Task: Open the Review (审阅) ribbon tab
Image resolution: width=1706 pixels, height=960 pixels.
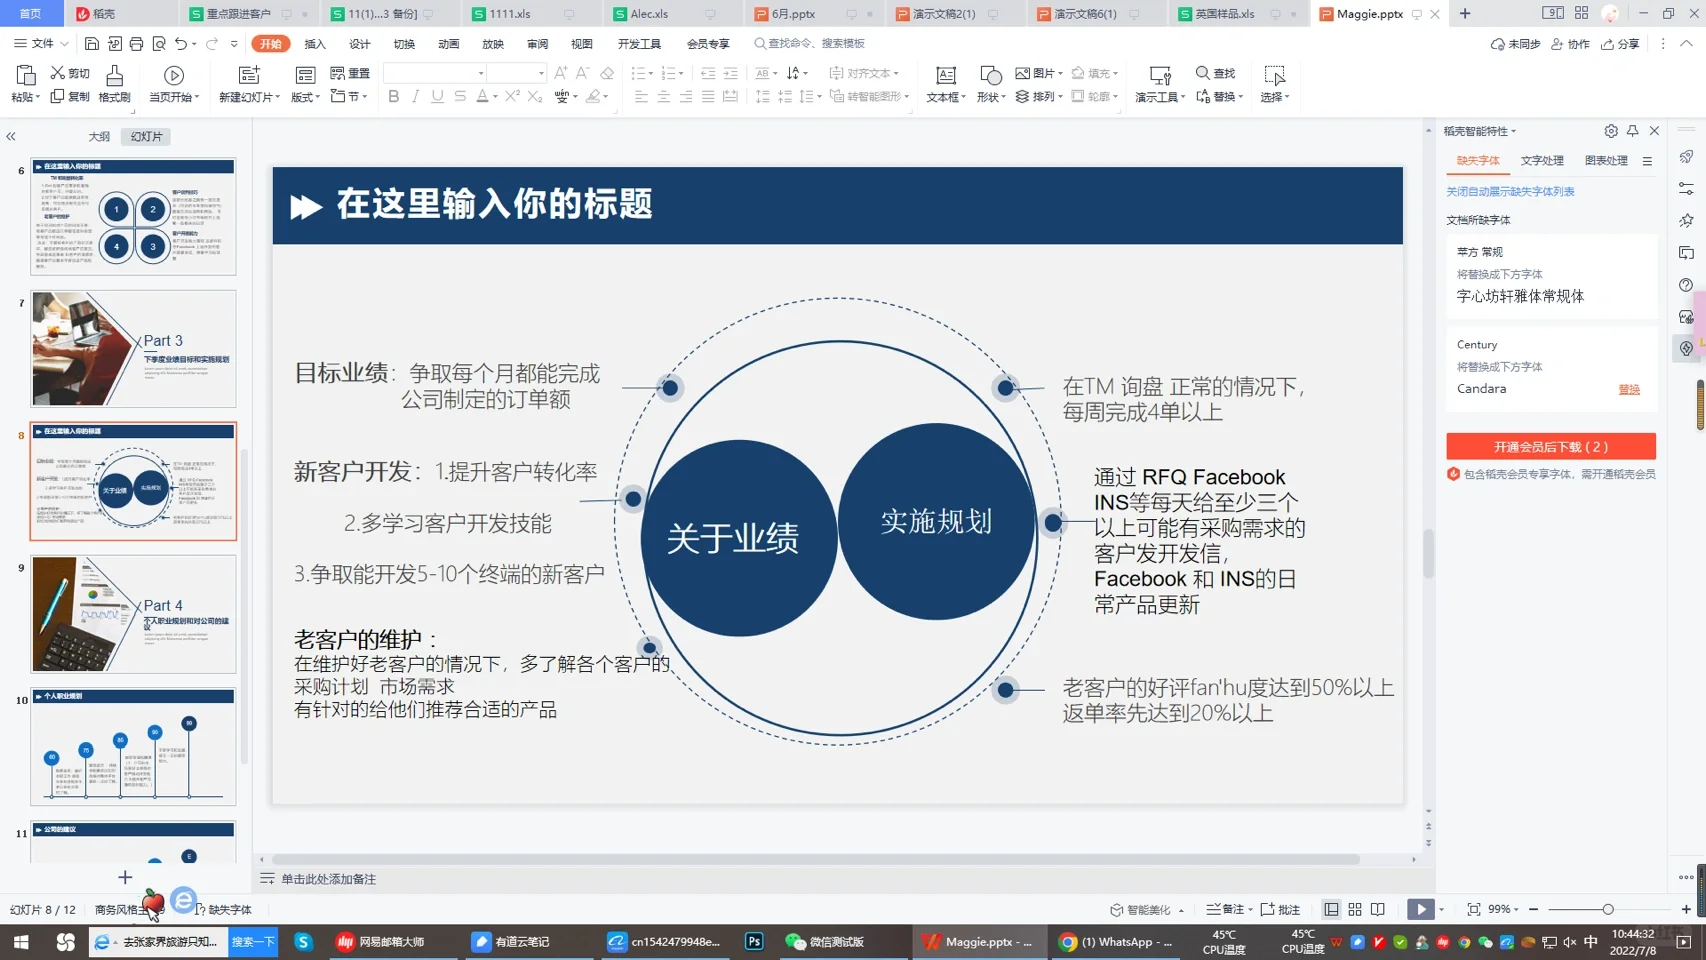Action: coord(538,44)
